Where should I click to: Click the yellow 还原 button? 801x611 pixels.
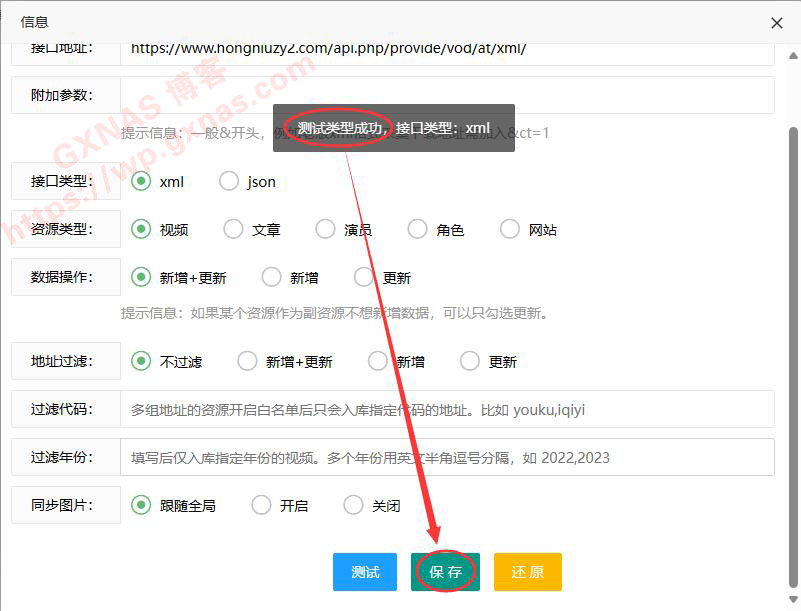pos(527,572)
